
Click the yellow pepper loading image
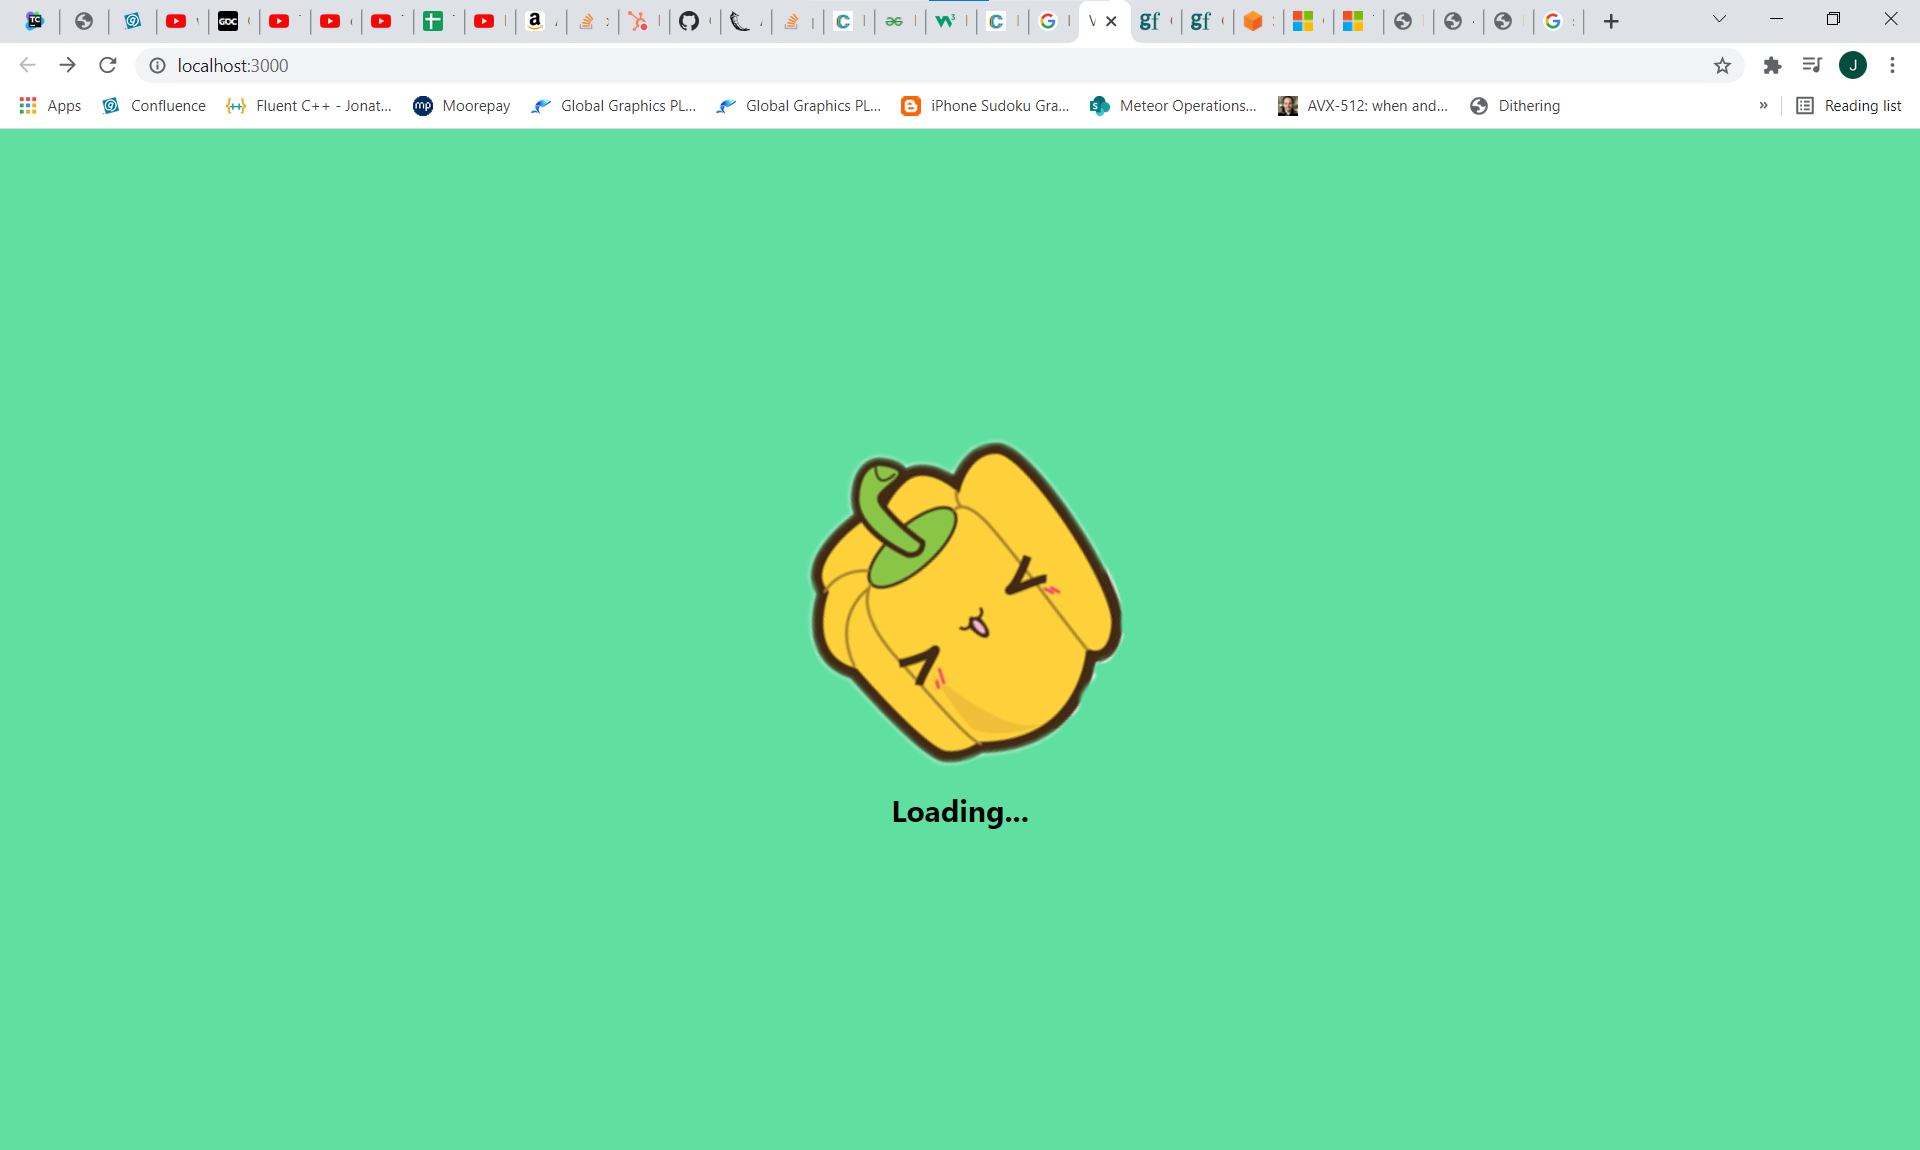tap(965, 602)
